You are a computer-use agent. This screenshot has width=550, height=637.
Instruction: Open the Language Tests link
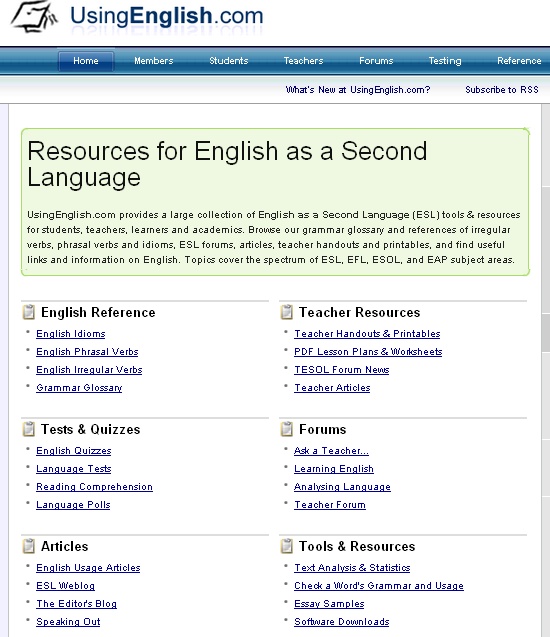click(x=74, y=469)
